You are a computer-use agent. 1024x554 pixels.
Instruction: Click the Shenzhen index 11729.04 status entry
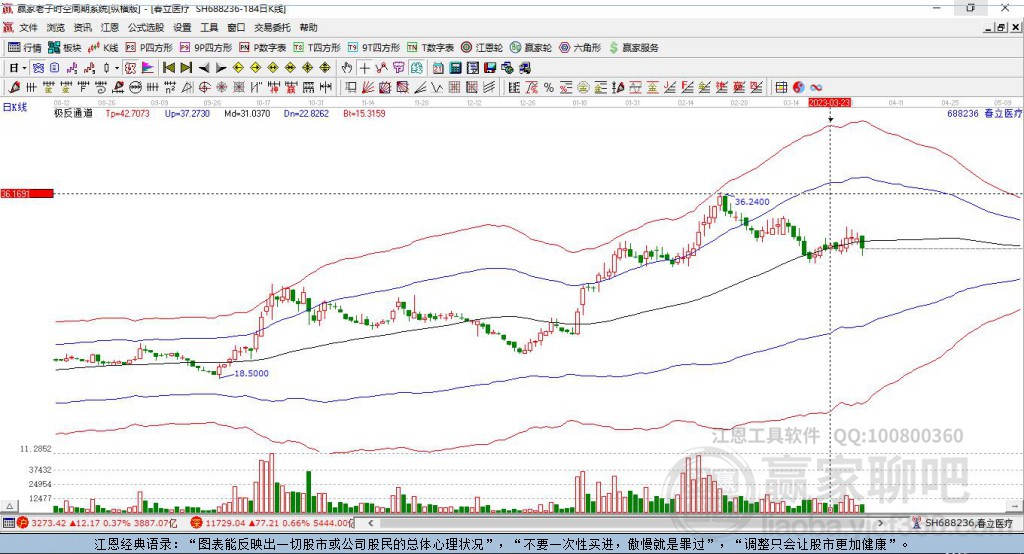[x=272, y=523]
